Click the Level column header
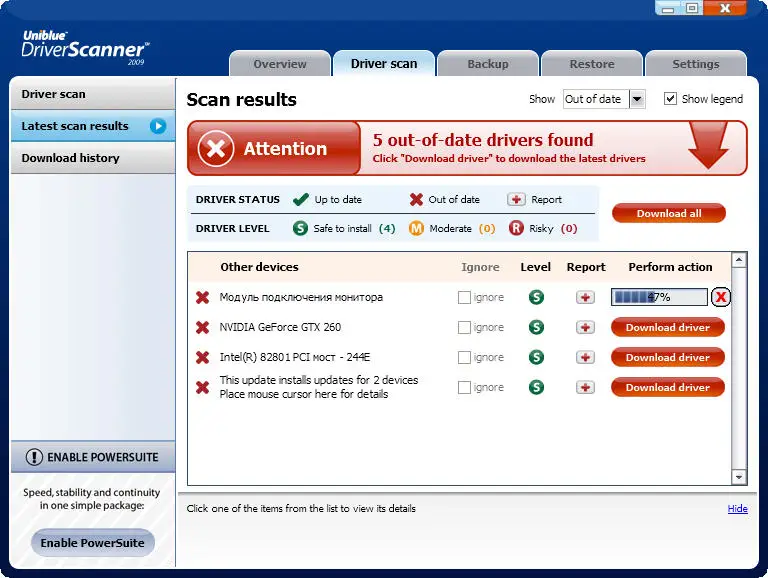Viewport: 768px width, 578px height. tap(535, 267)
